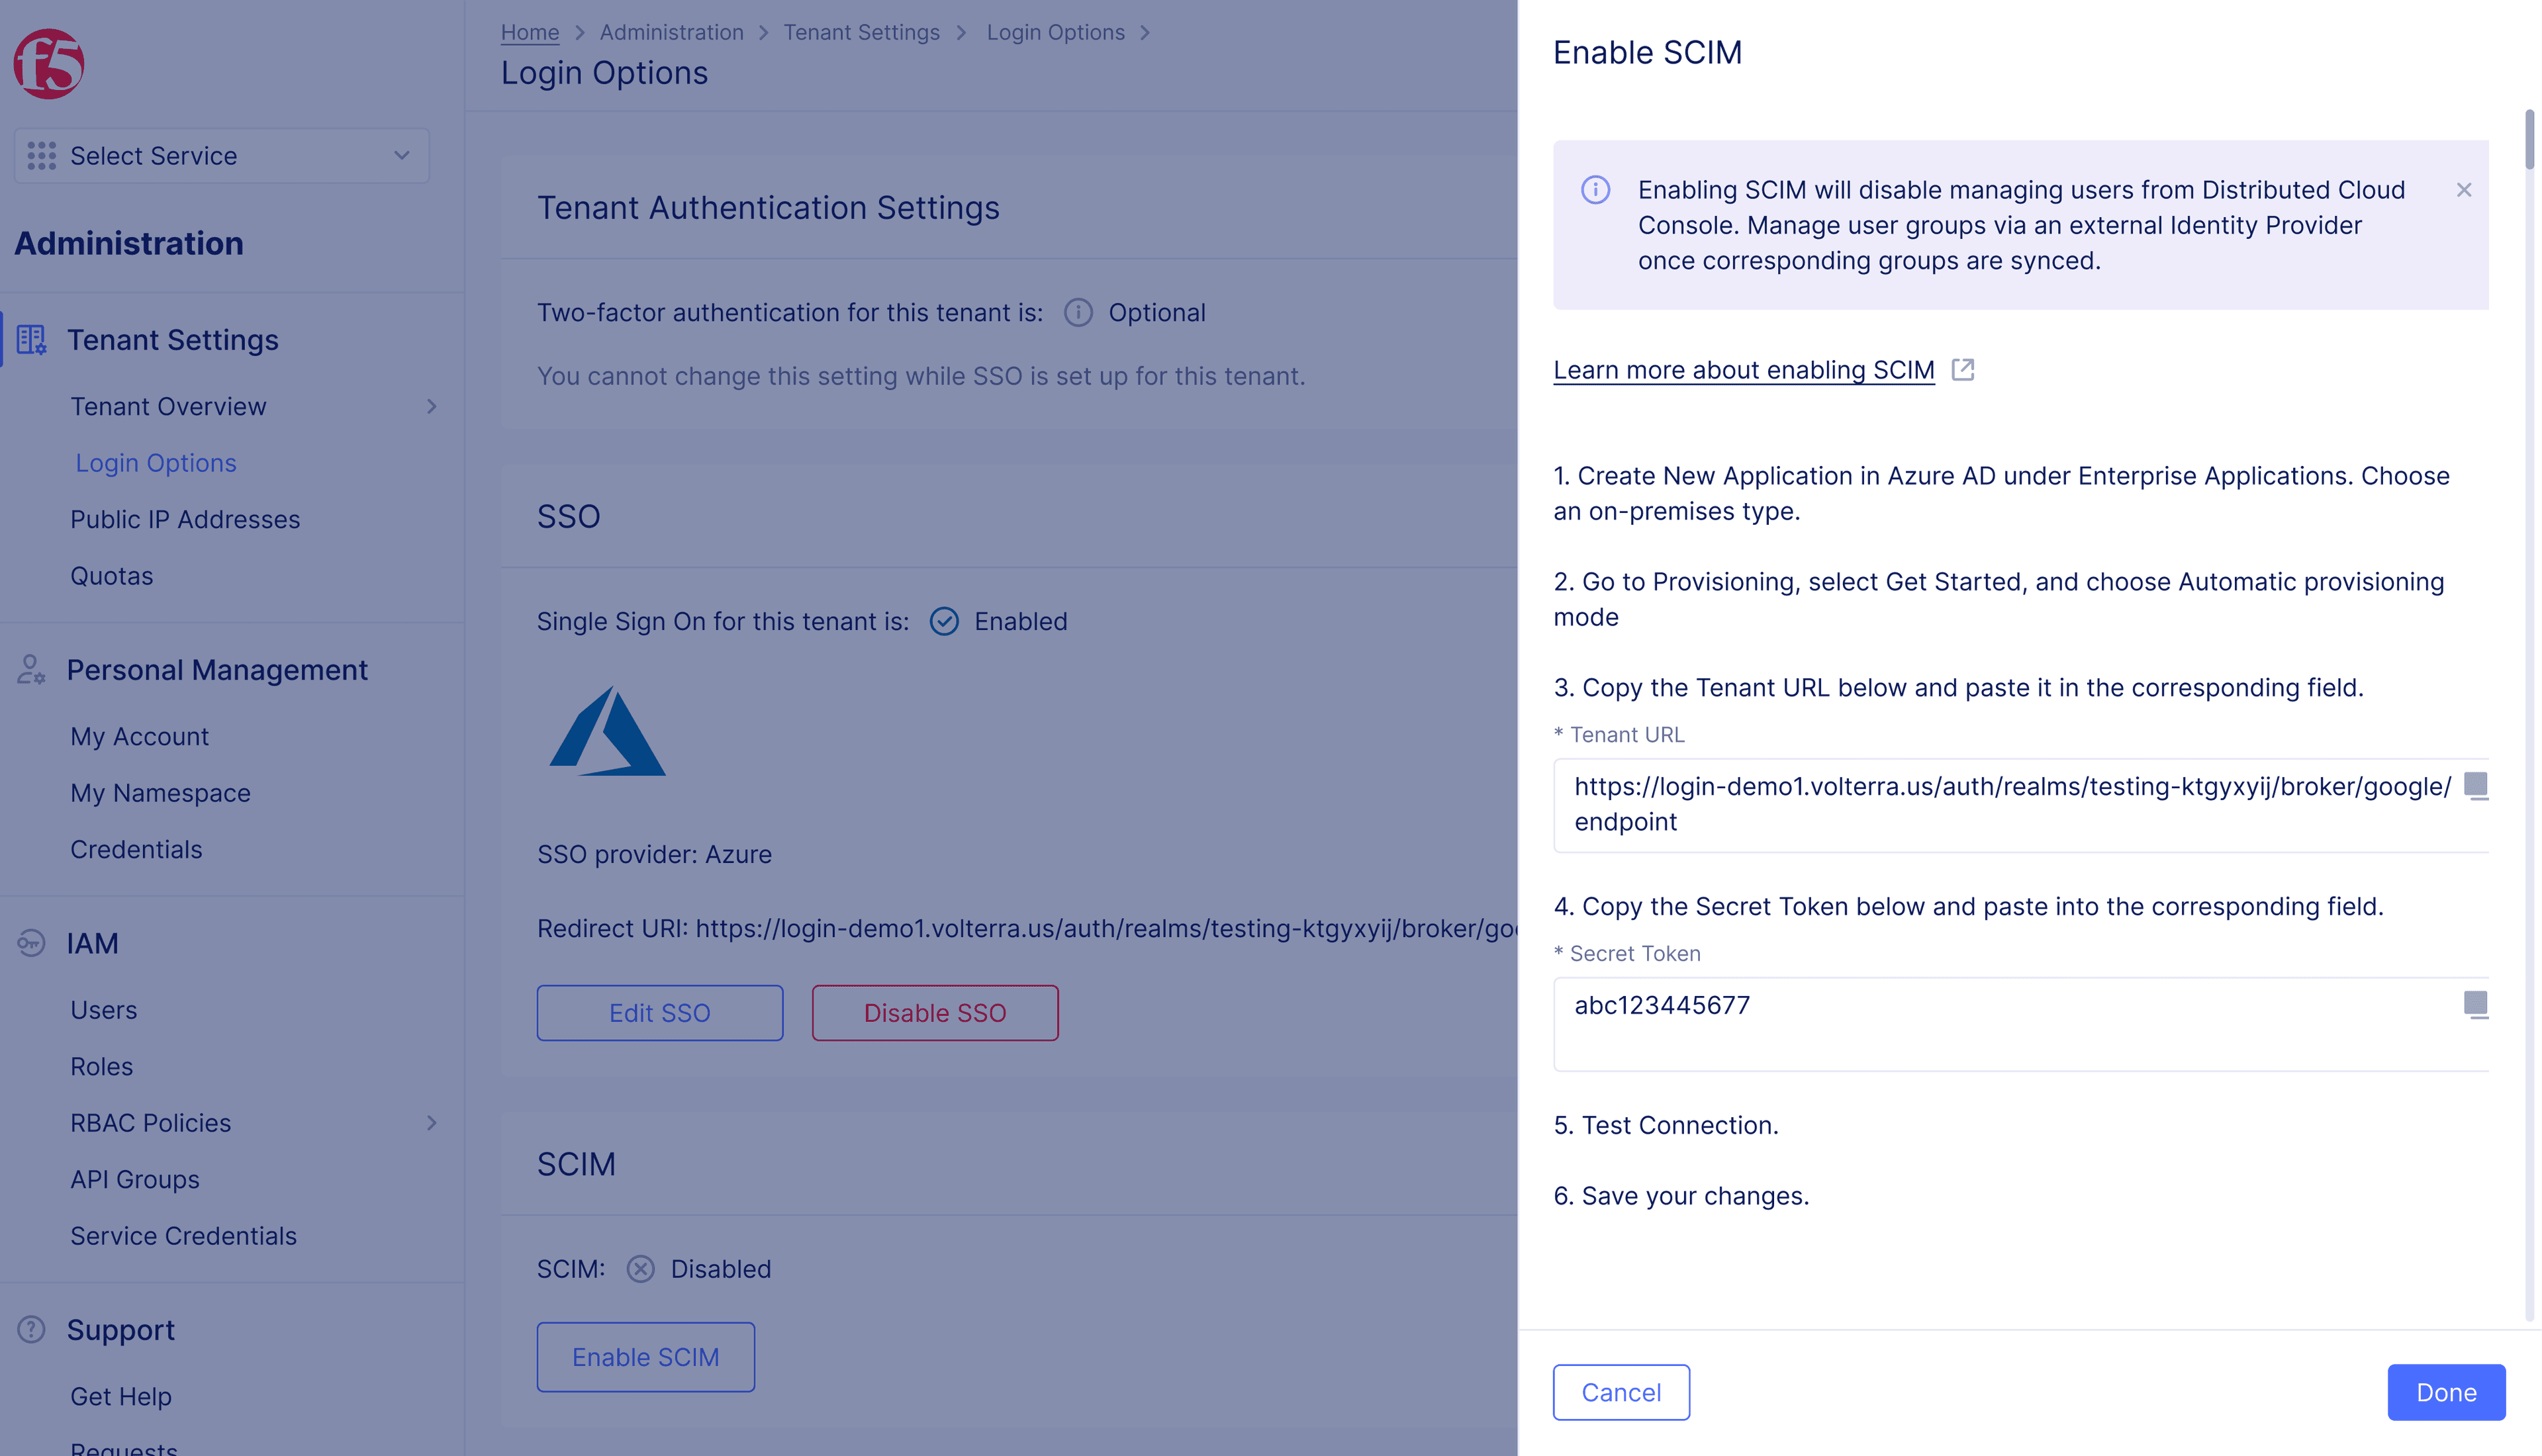Click Tenant Settings breadcrumb

click(x=862, y=32)
